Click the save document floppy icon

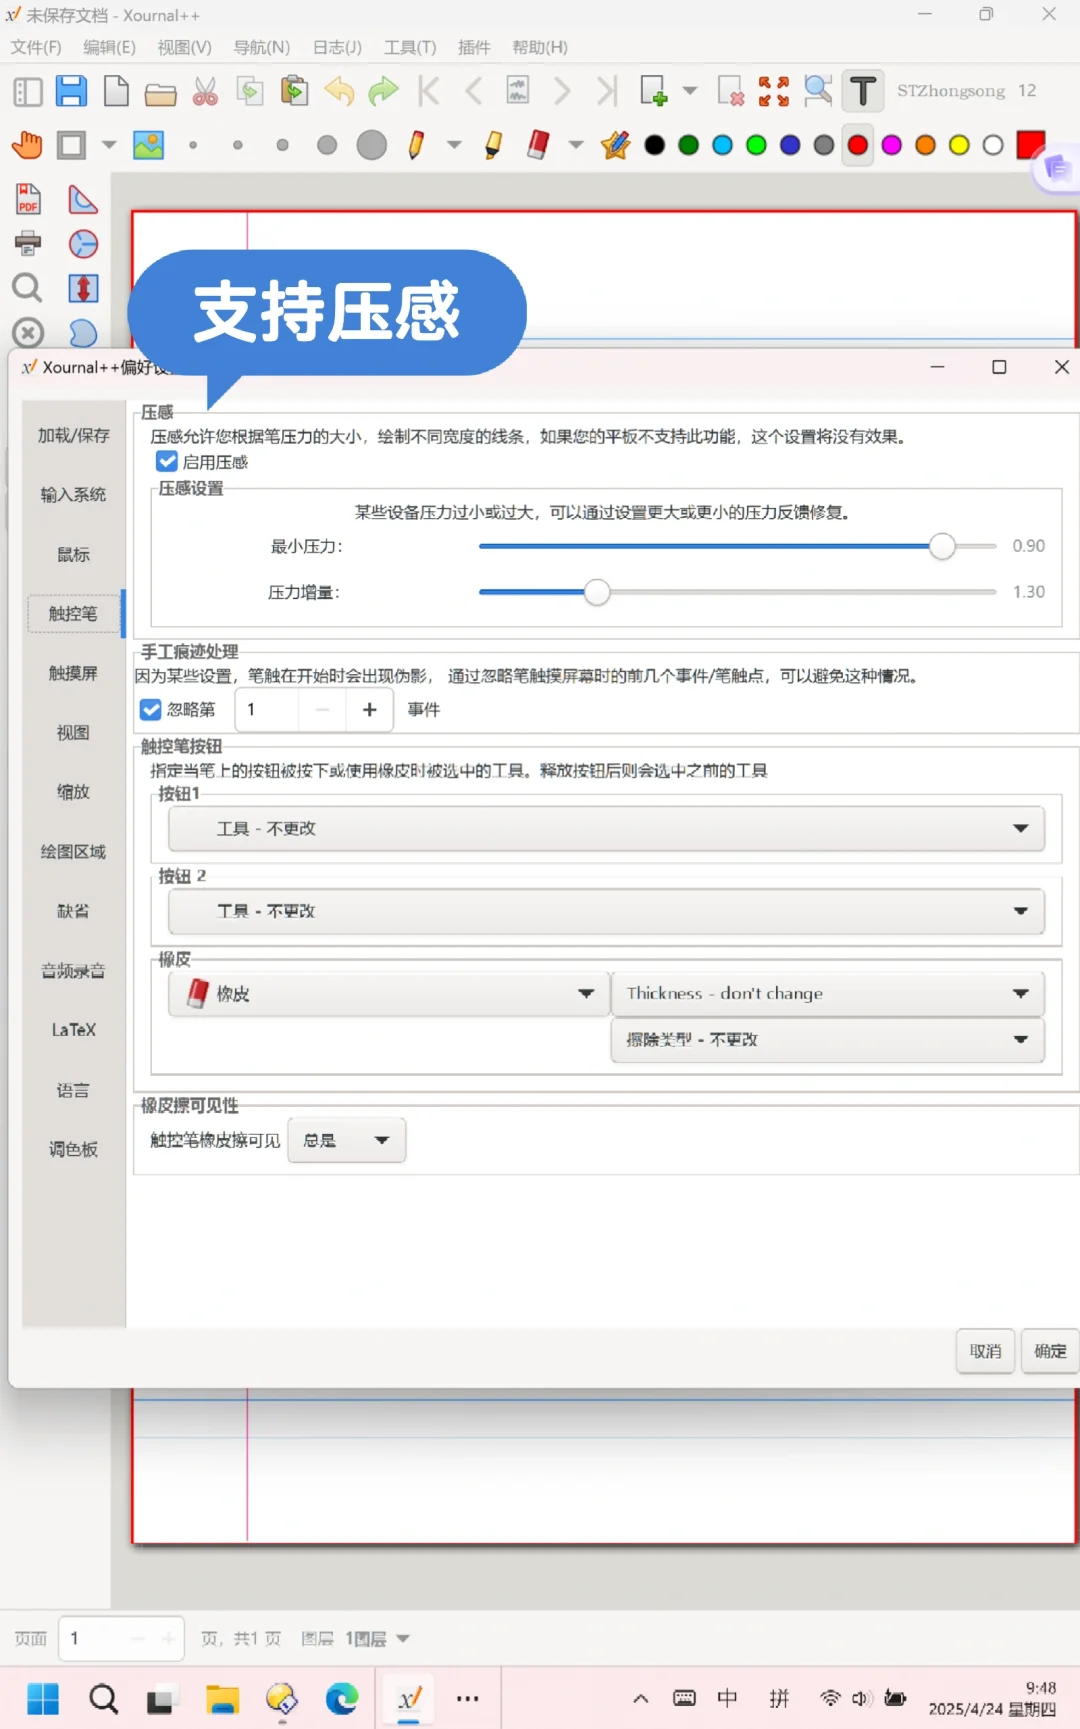click(71, 91)
